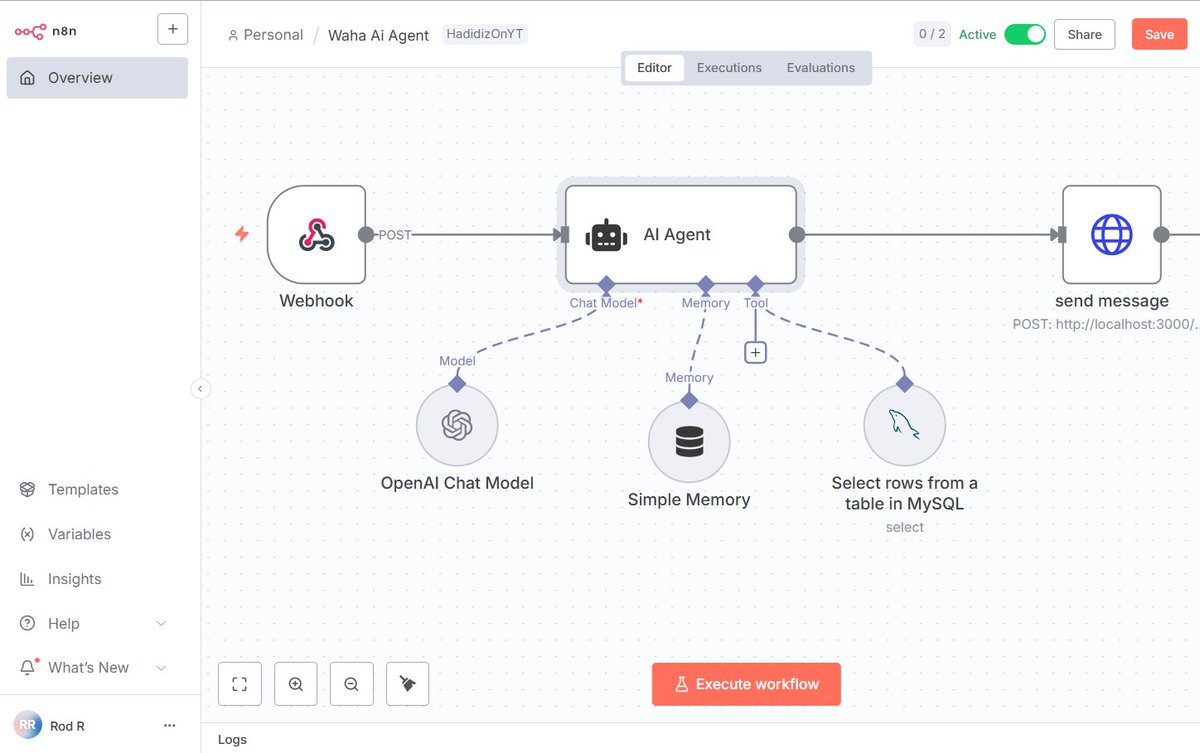Switch to the Executions tab
This screenshot has height=753, width=1200.
(x=729, y=68)
